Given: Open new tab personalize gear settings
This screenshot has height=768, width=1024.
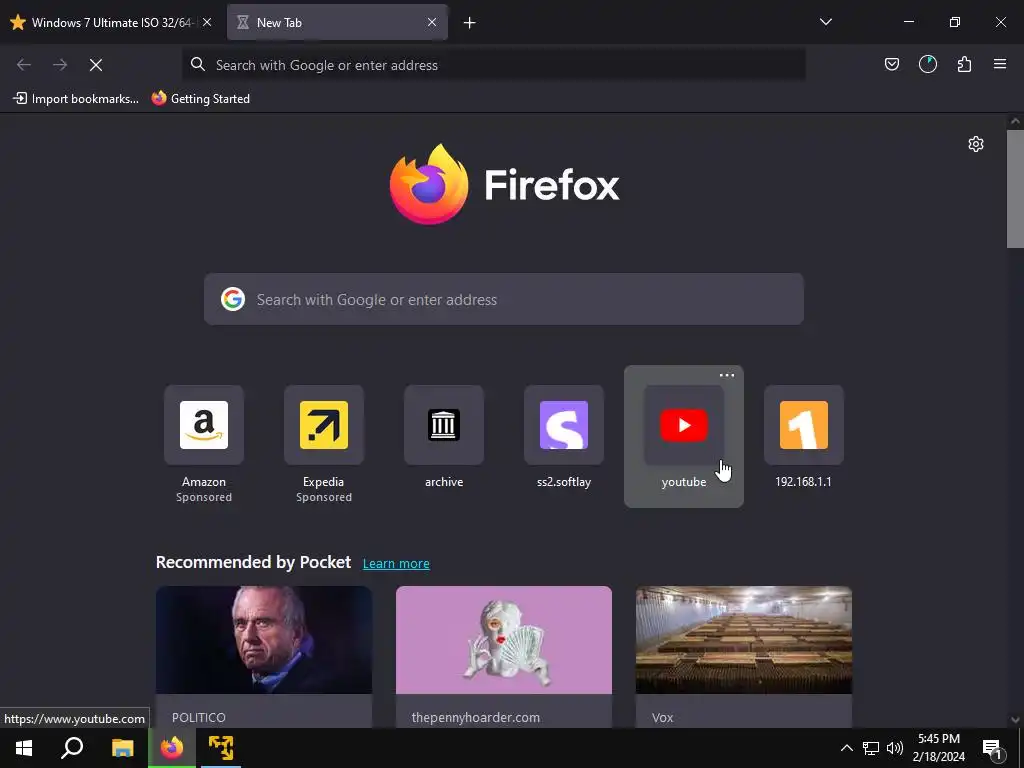Looking at the screenshot, I should pos(976,144).
